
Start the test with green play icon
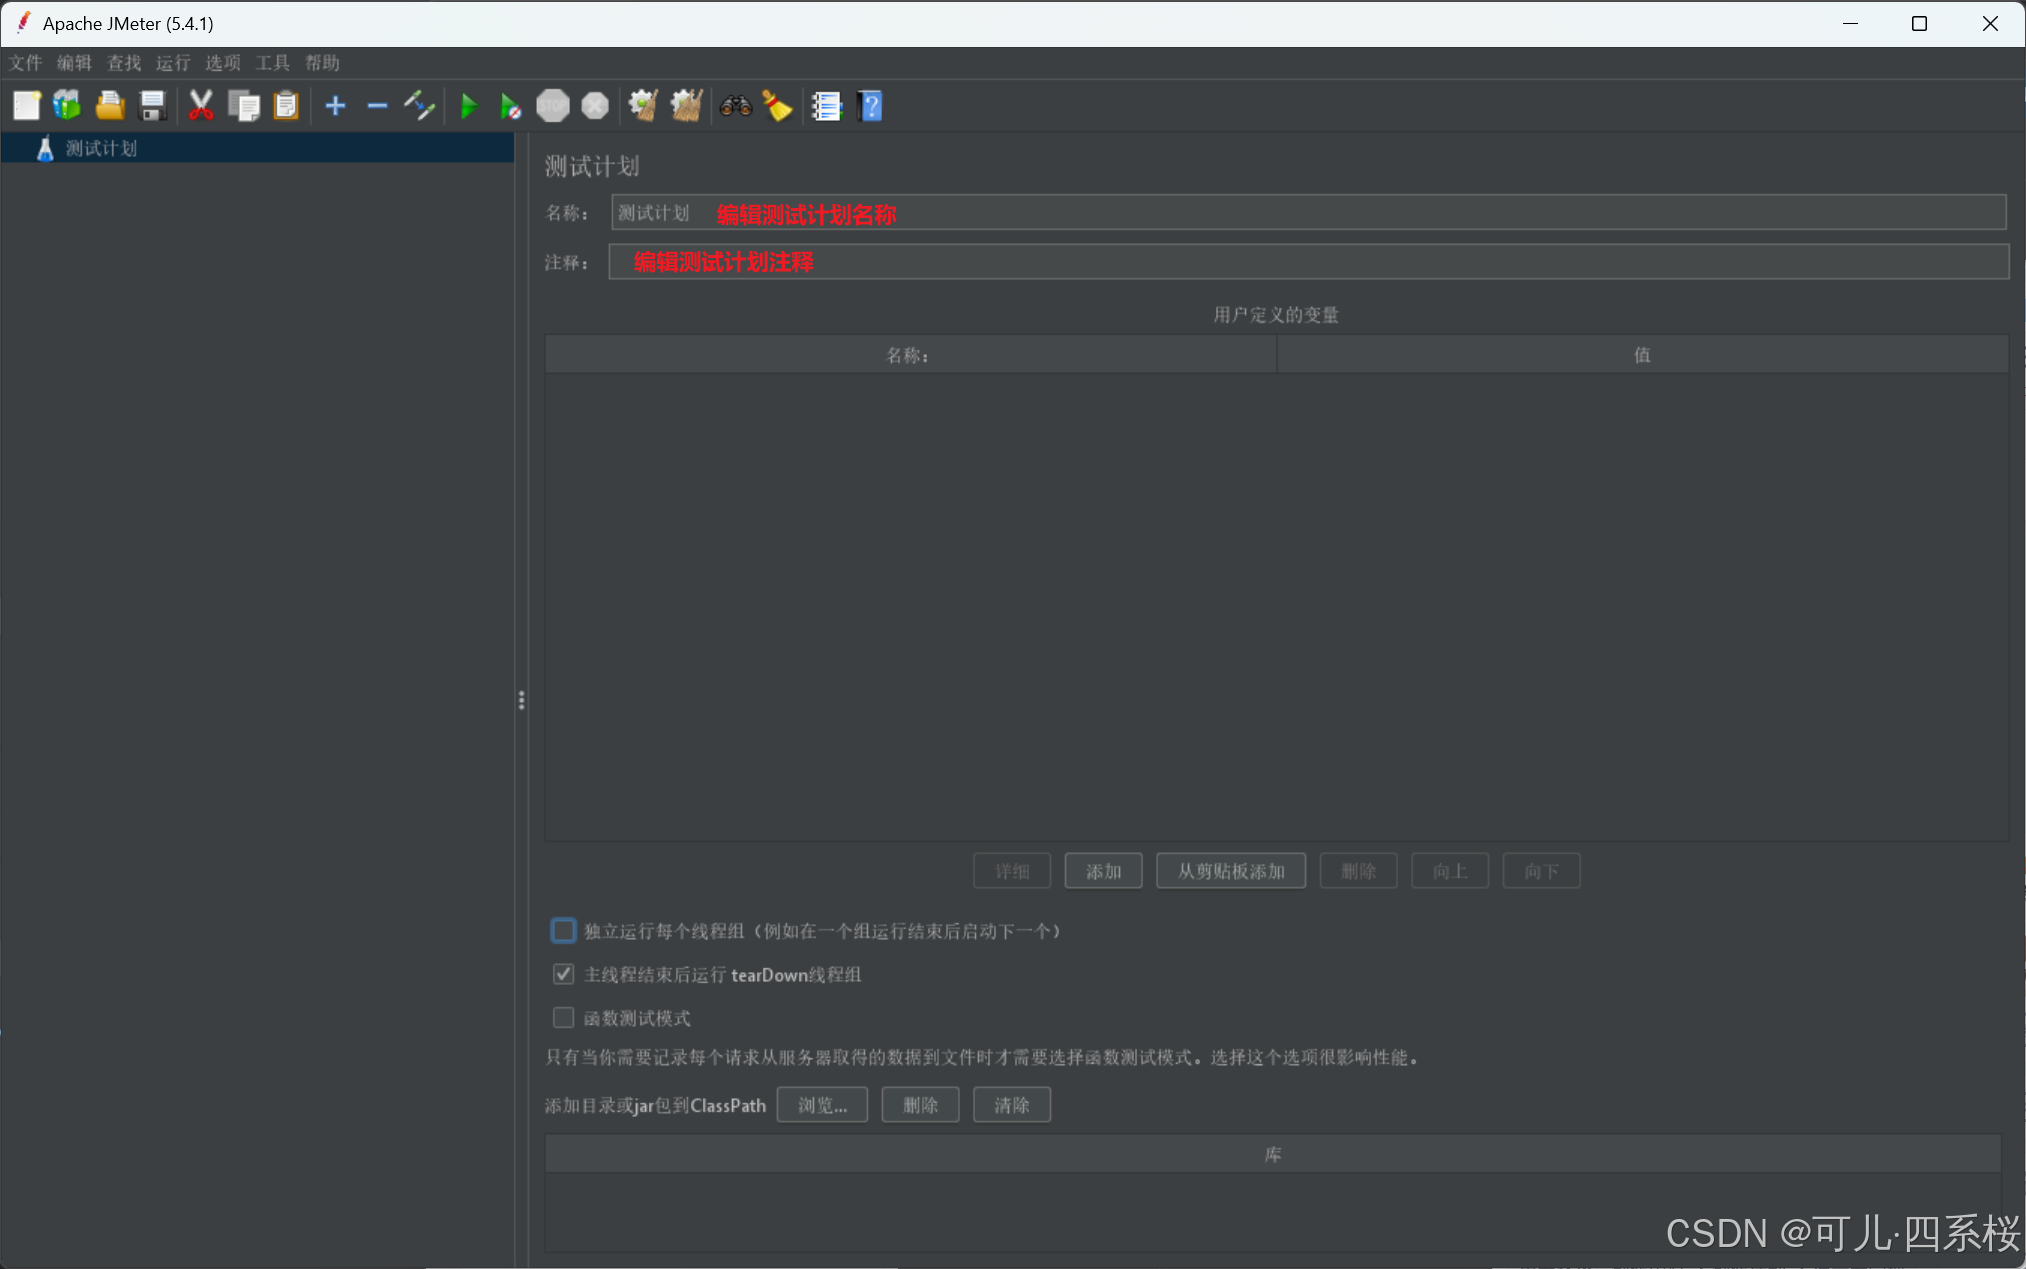[468, 106]
